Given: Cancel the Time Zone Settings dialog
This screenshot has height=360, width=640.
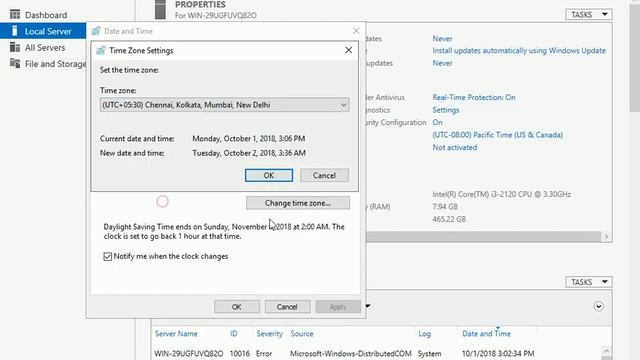Looking at the screenshot, I should click(x=324, y=176).
